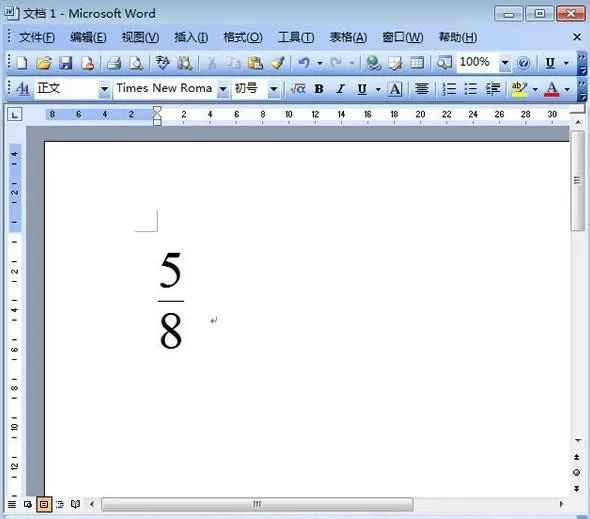Open the 格式(O) menu

tap(243, 37)
